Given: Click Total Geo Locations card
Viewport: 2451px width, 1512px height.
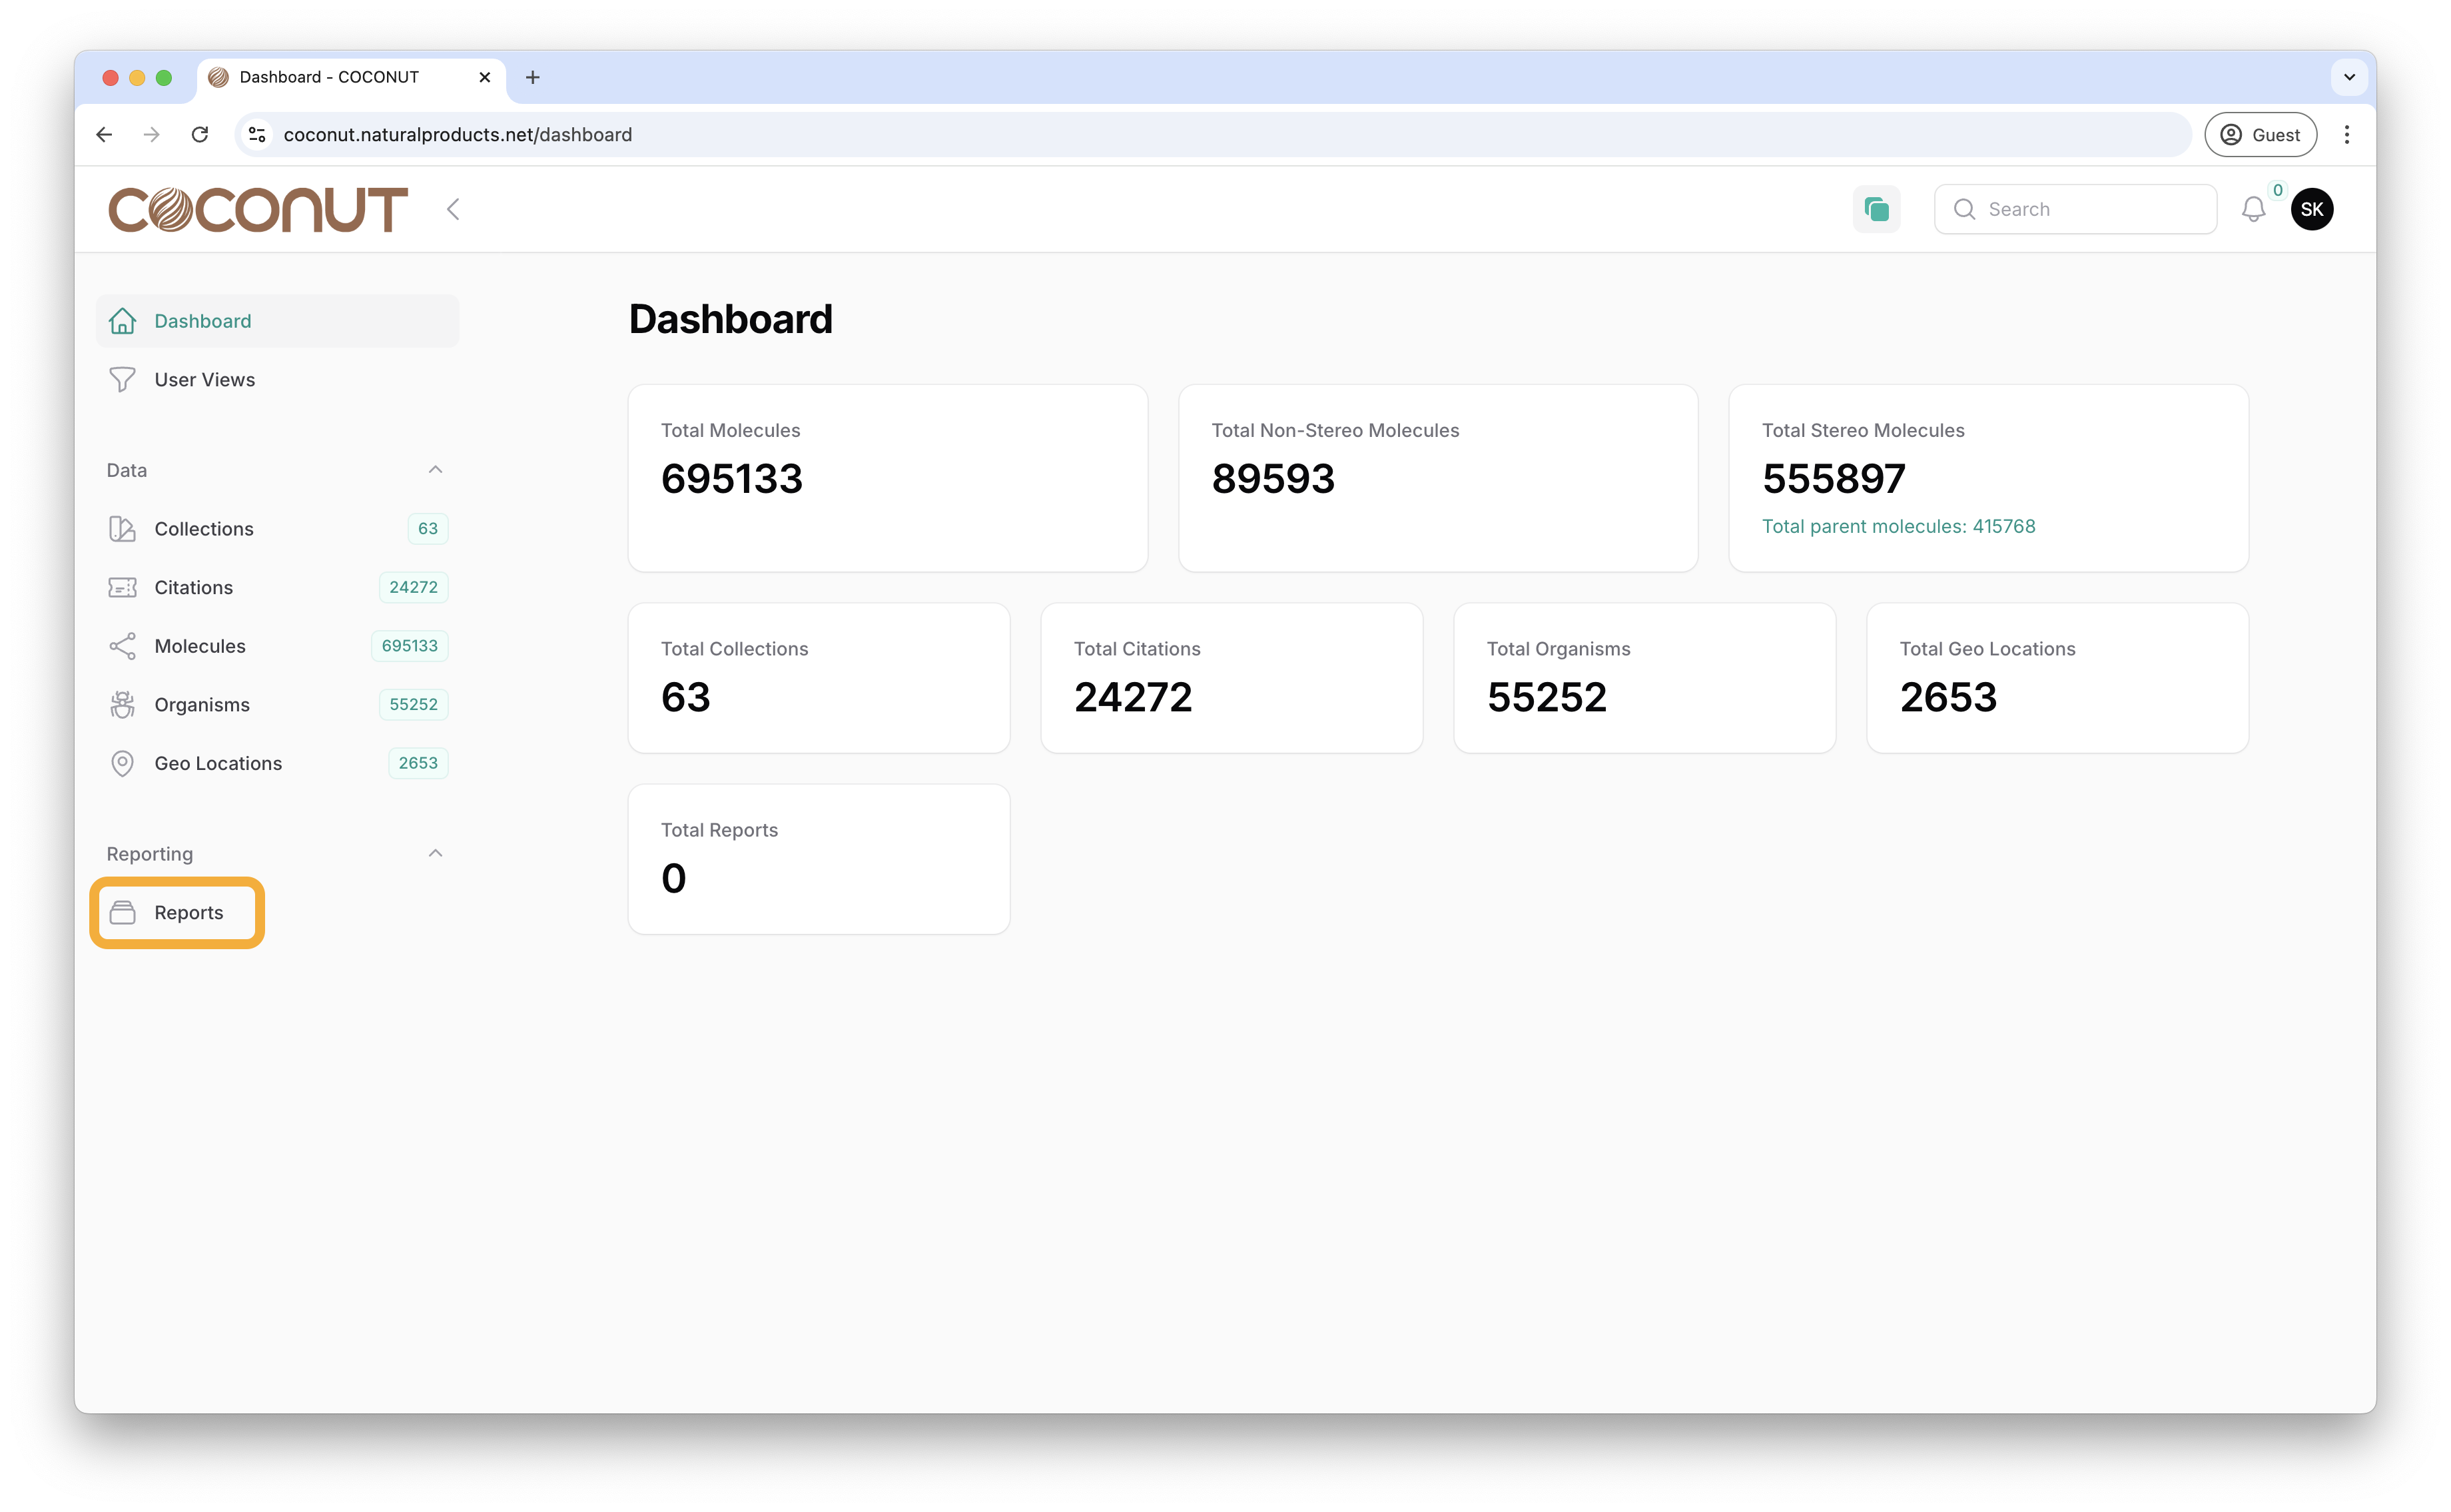Looking at the screenshot, I should [2057, 678].
